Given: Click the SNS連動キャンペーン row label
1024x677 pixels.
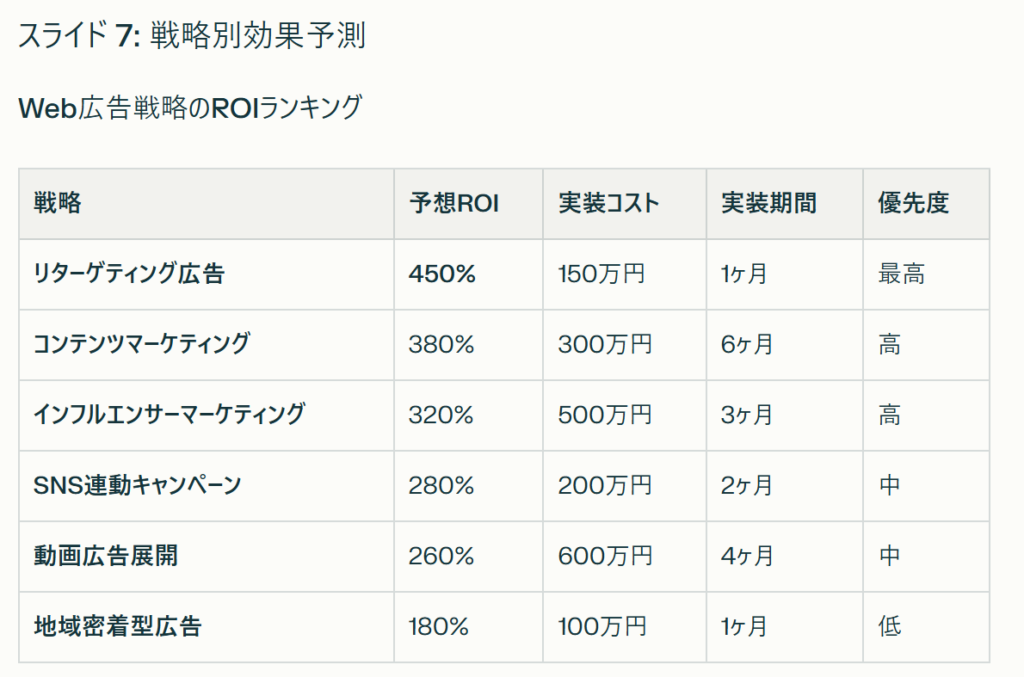Looking at the screenshot, I should click(x=137, y=486).
